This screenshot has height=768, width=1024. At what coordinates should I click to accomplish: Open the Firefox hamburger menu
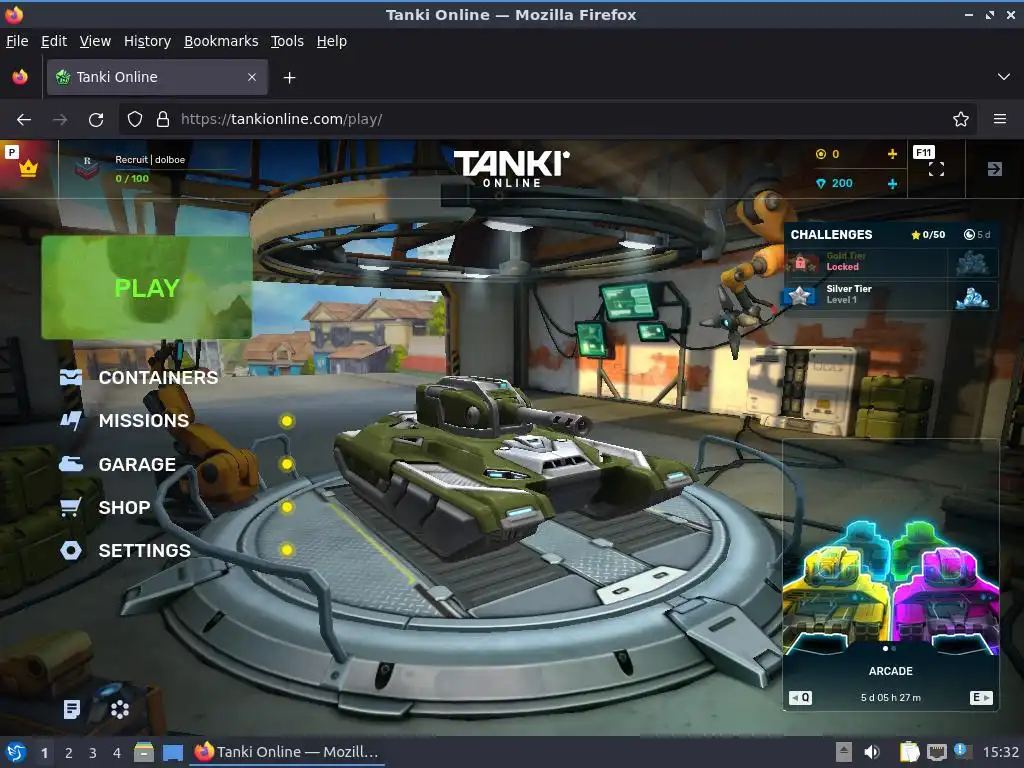coord(1000,119)
